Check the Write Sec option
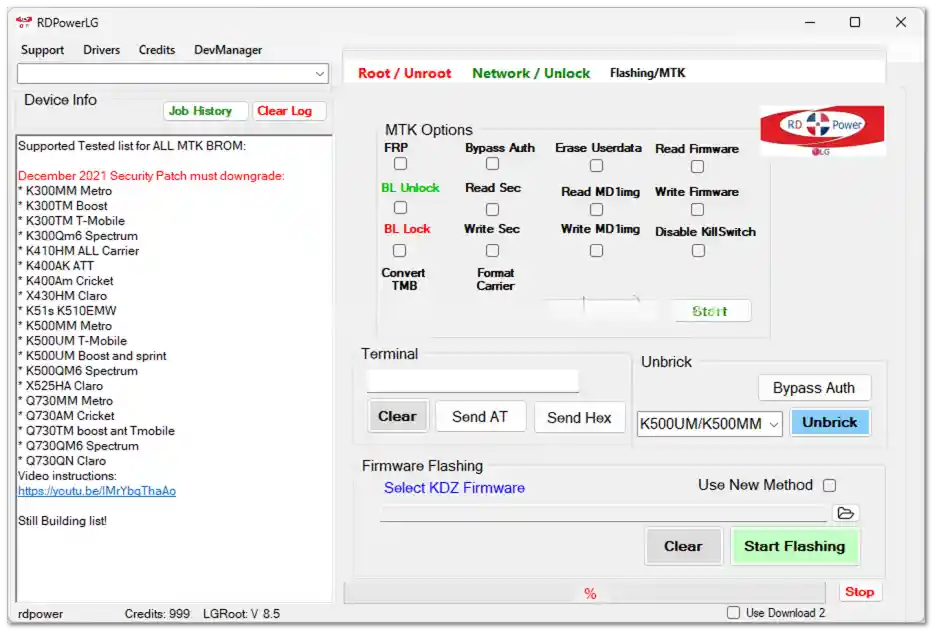 (x=492, y=251)
